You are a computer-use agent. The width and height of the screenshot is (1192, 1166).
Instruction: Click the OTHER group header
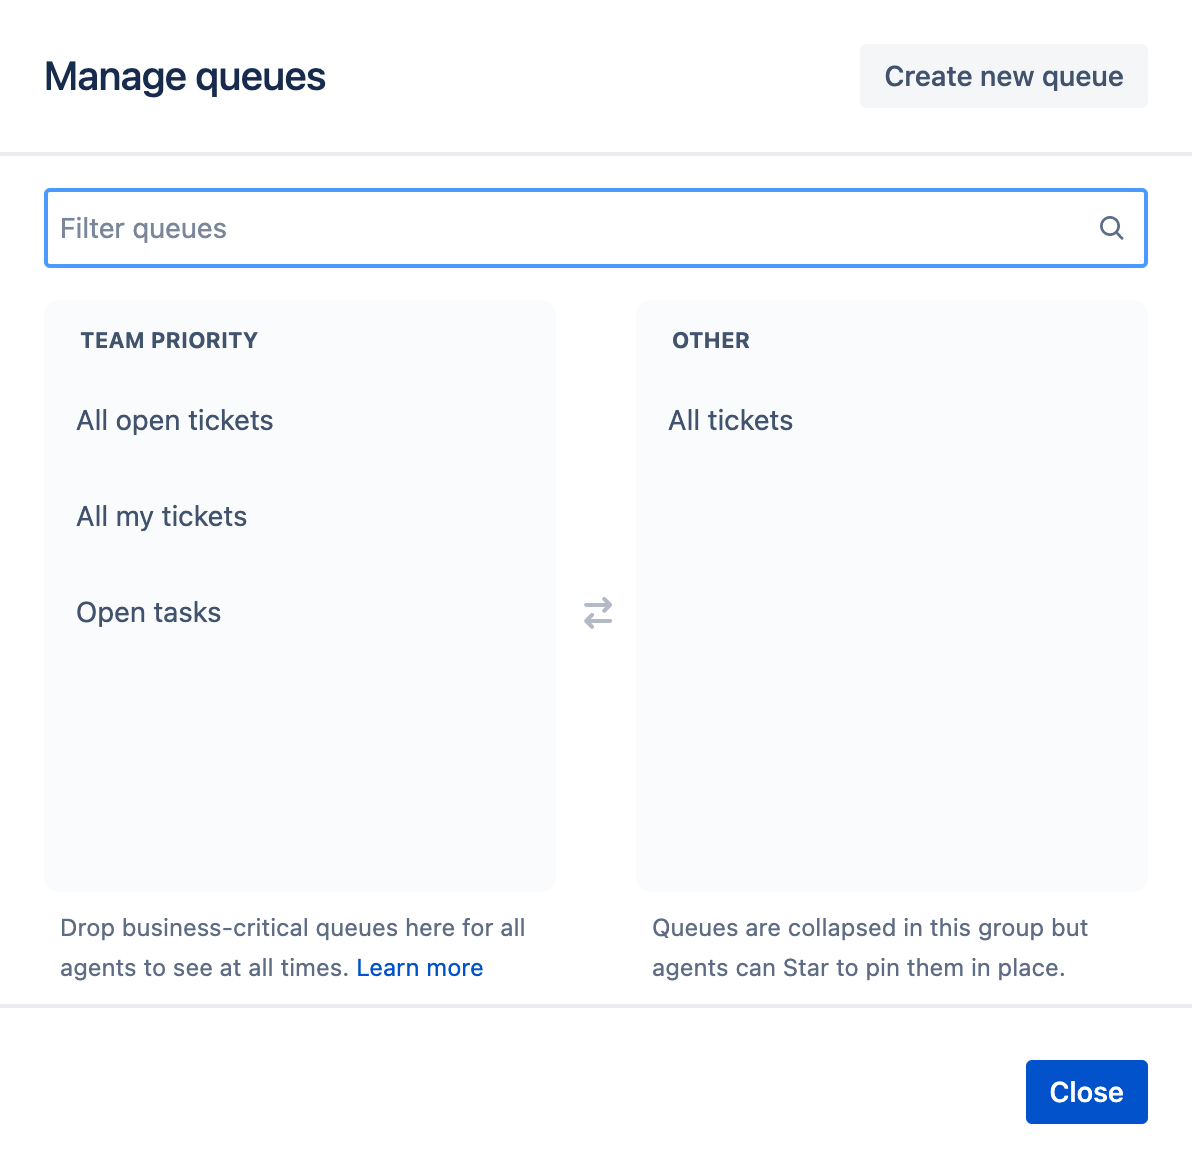click(710, 340)
